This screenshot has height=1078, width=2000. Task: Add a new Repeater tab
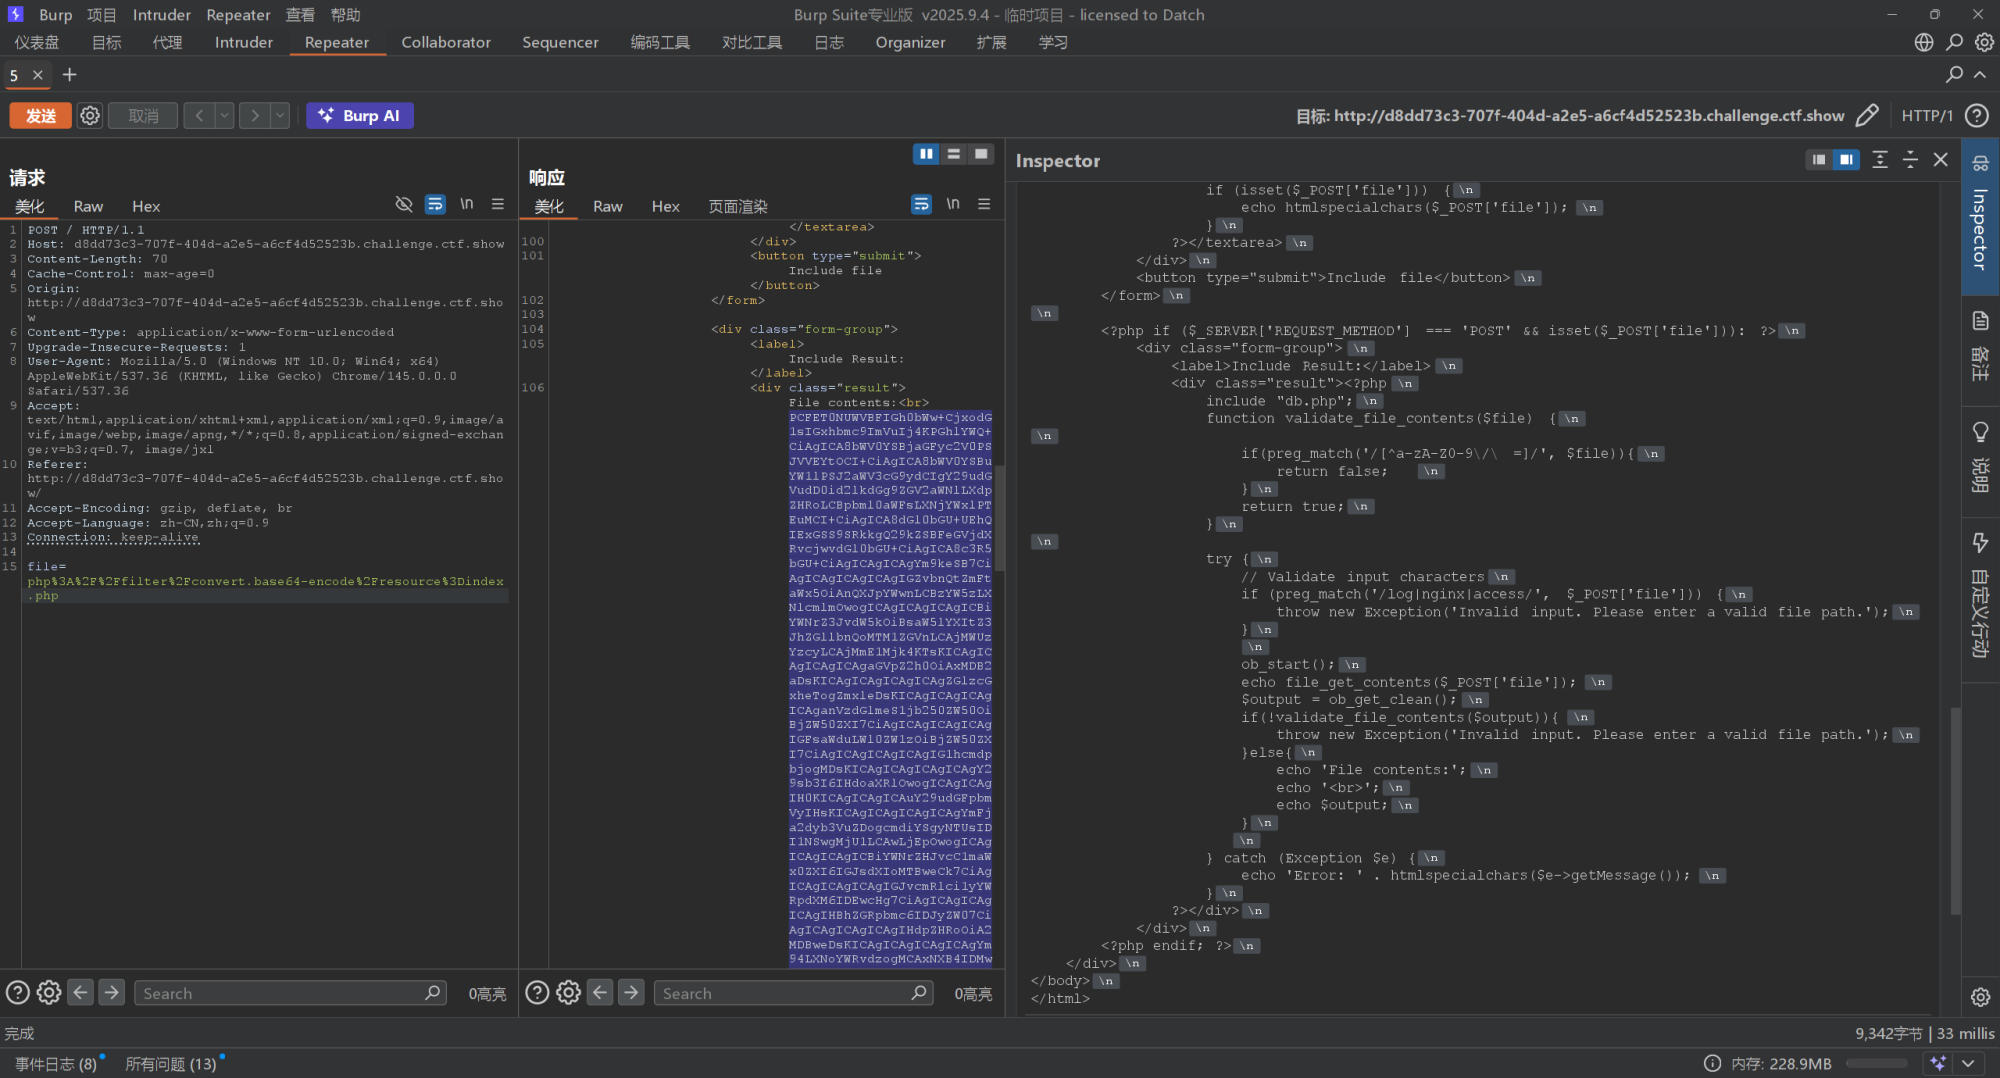pos(69,75)
